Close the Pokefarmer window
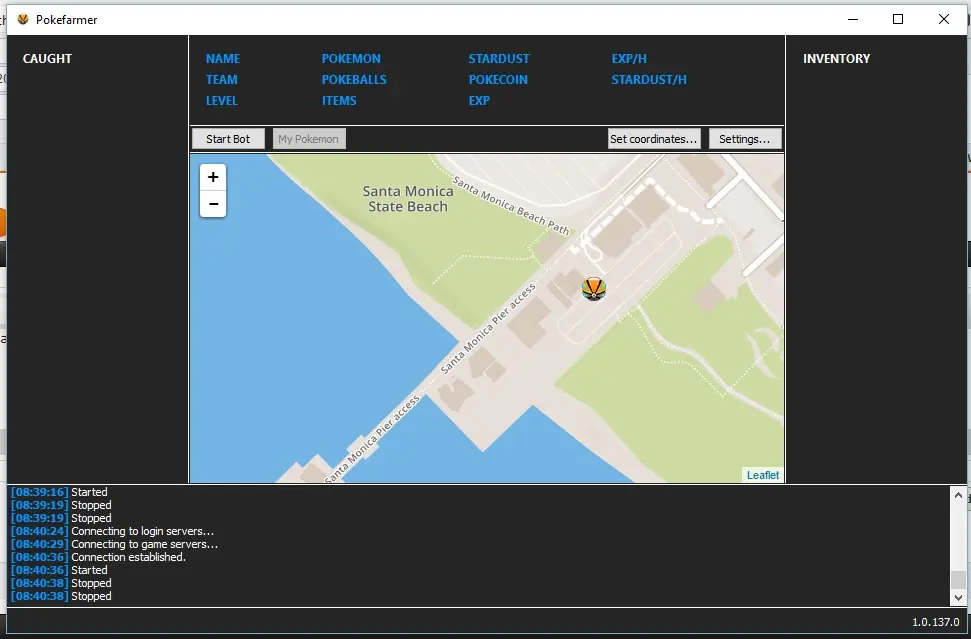The width and height of the screenshot is (971, 639). click(x=944, y=19)
